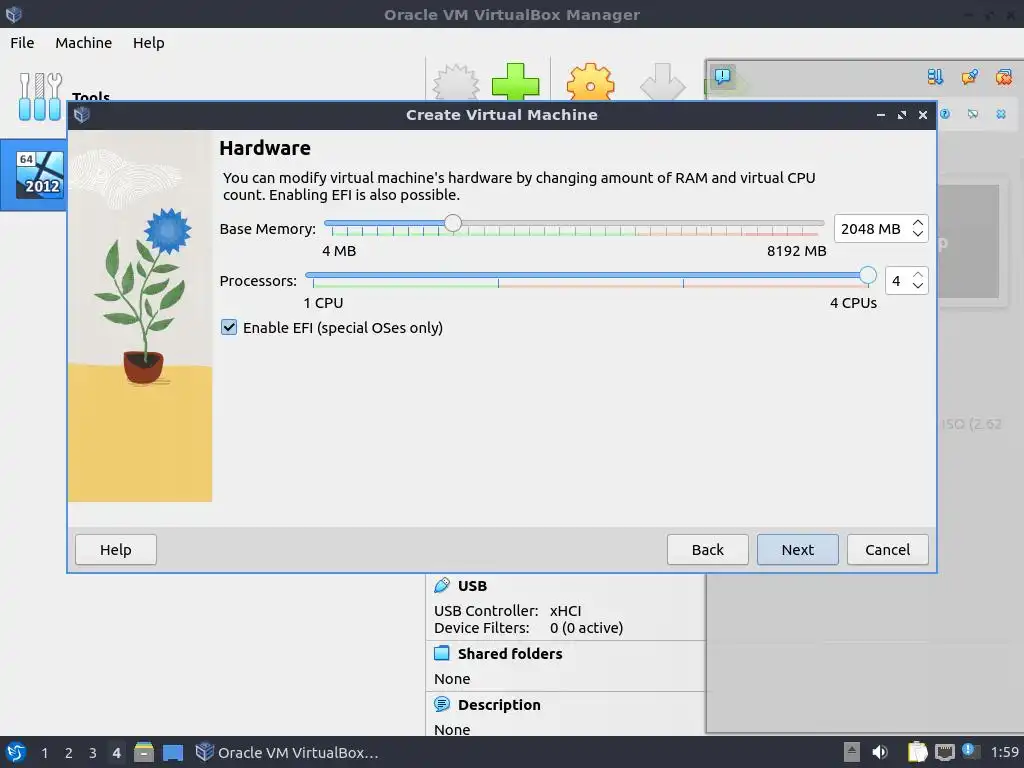Click the VirtualBox cube icon in dialog title
This screenshot has width=1024, height=768.
coord(82,115)
